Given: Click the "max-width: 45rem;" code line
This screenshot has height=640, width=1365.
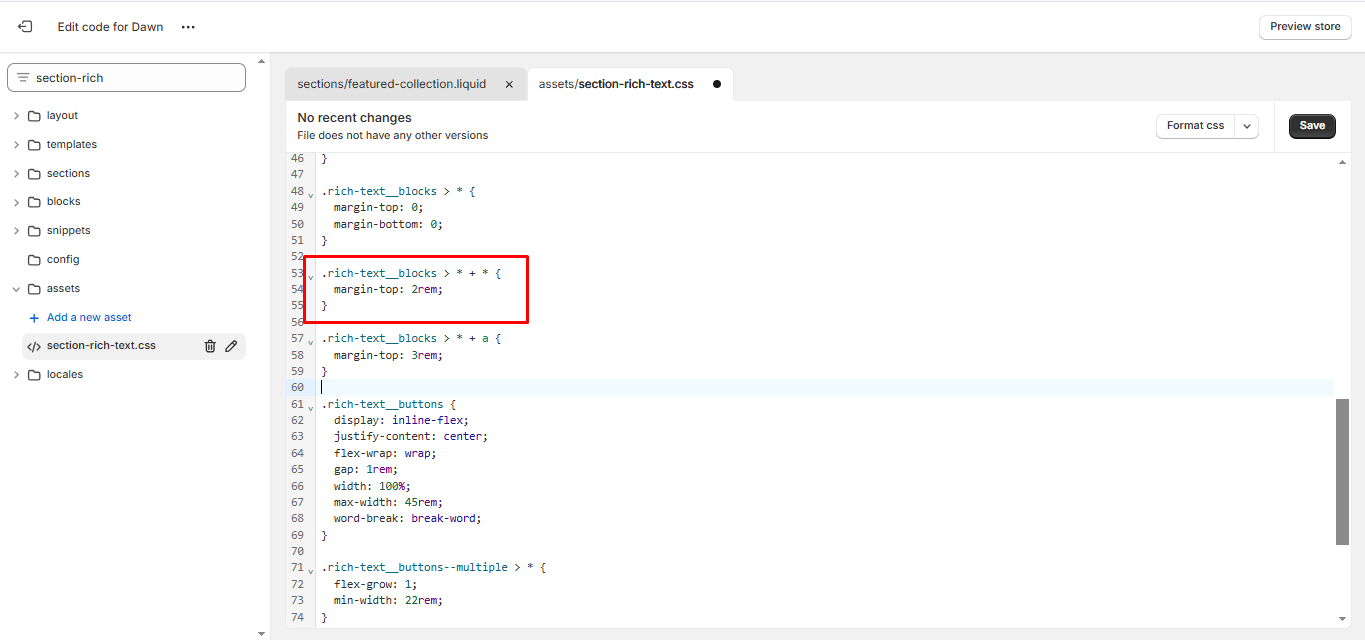Looking at the screenshot, I should [388, 502].
